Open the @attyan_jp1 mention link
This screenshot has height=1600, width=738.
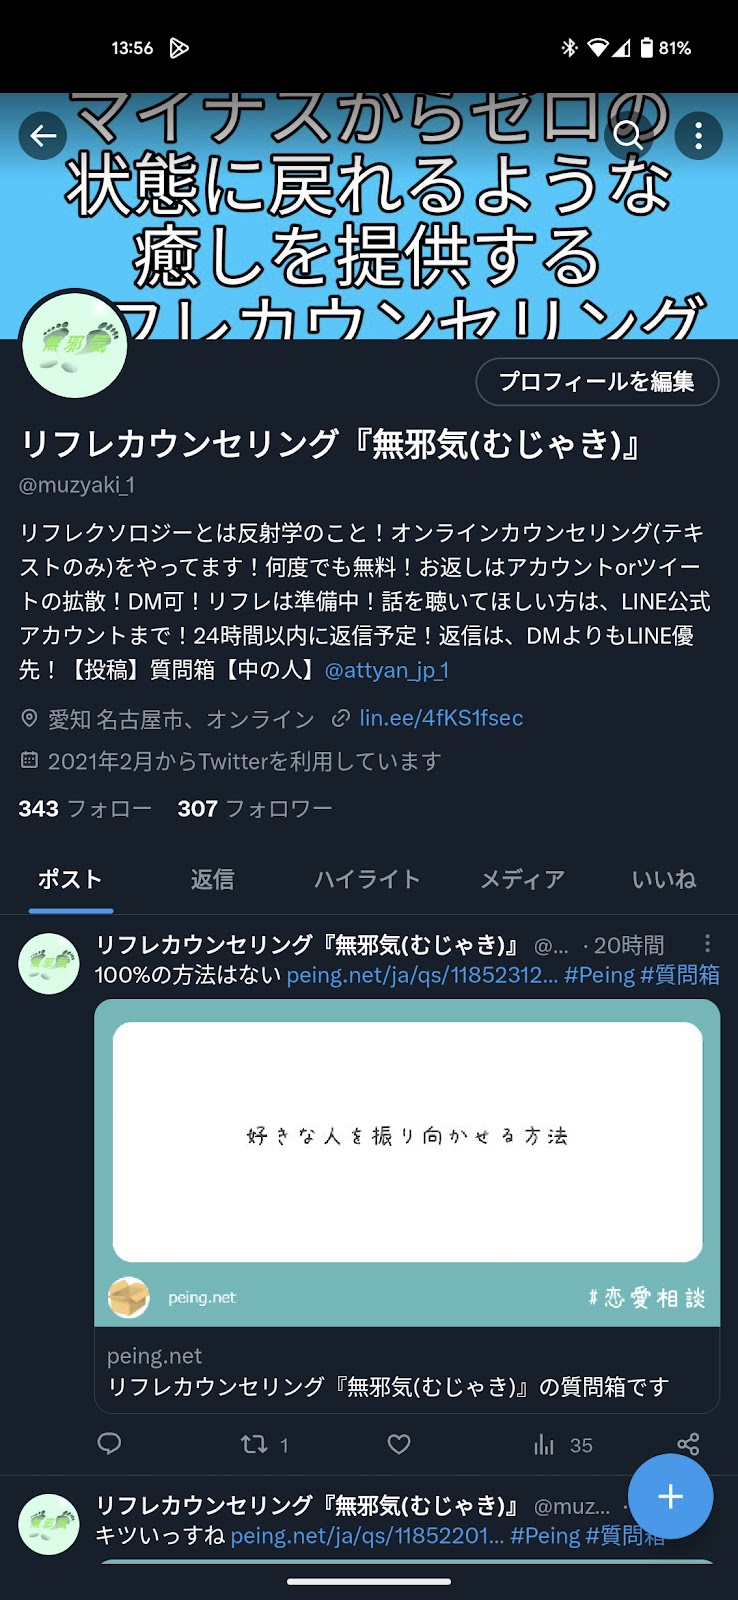pyautogui.click(x=386, y=670)
